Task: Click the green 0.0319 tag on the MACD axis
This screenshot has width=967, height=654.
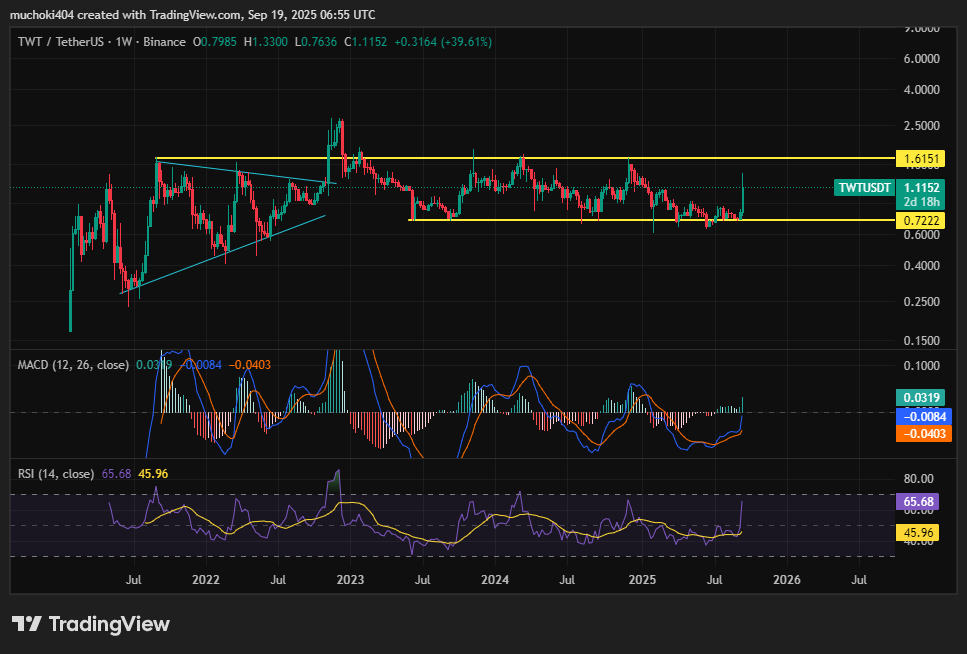Action: [921, 397]
